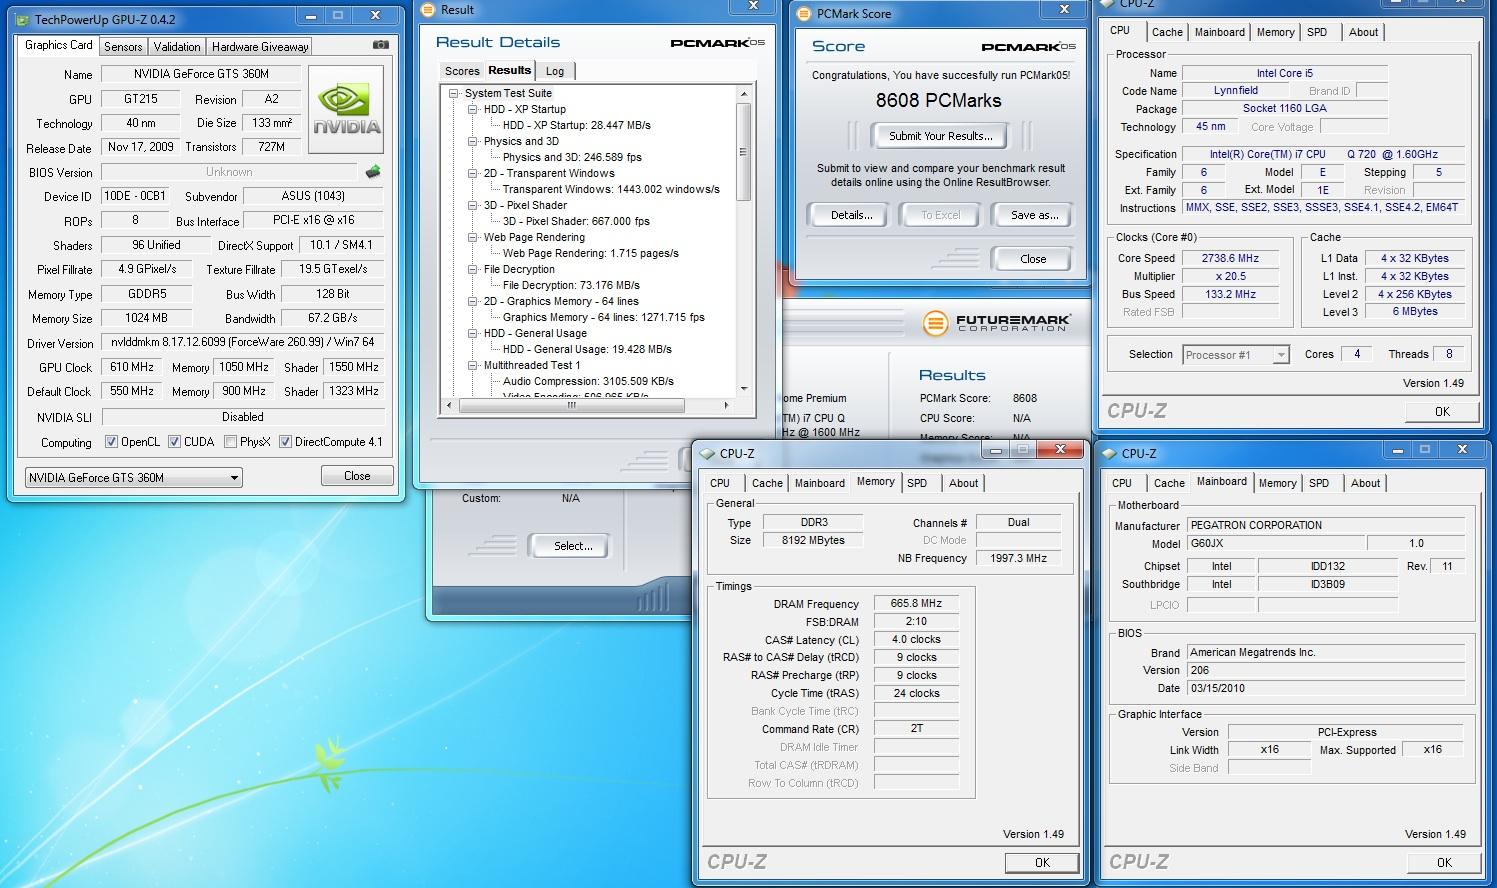Click the GPU-Z camera screenshot icon
Image resolution: width=1497 pixels, height=888 pixels.
click(380, 45)
